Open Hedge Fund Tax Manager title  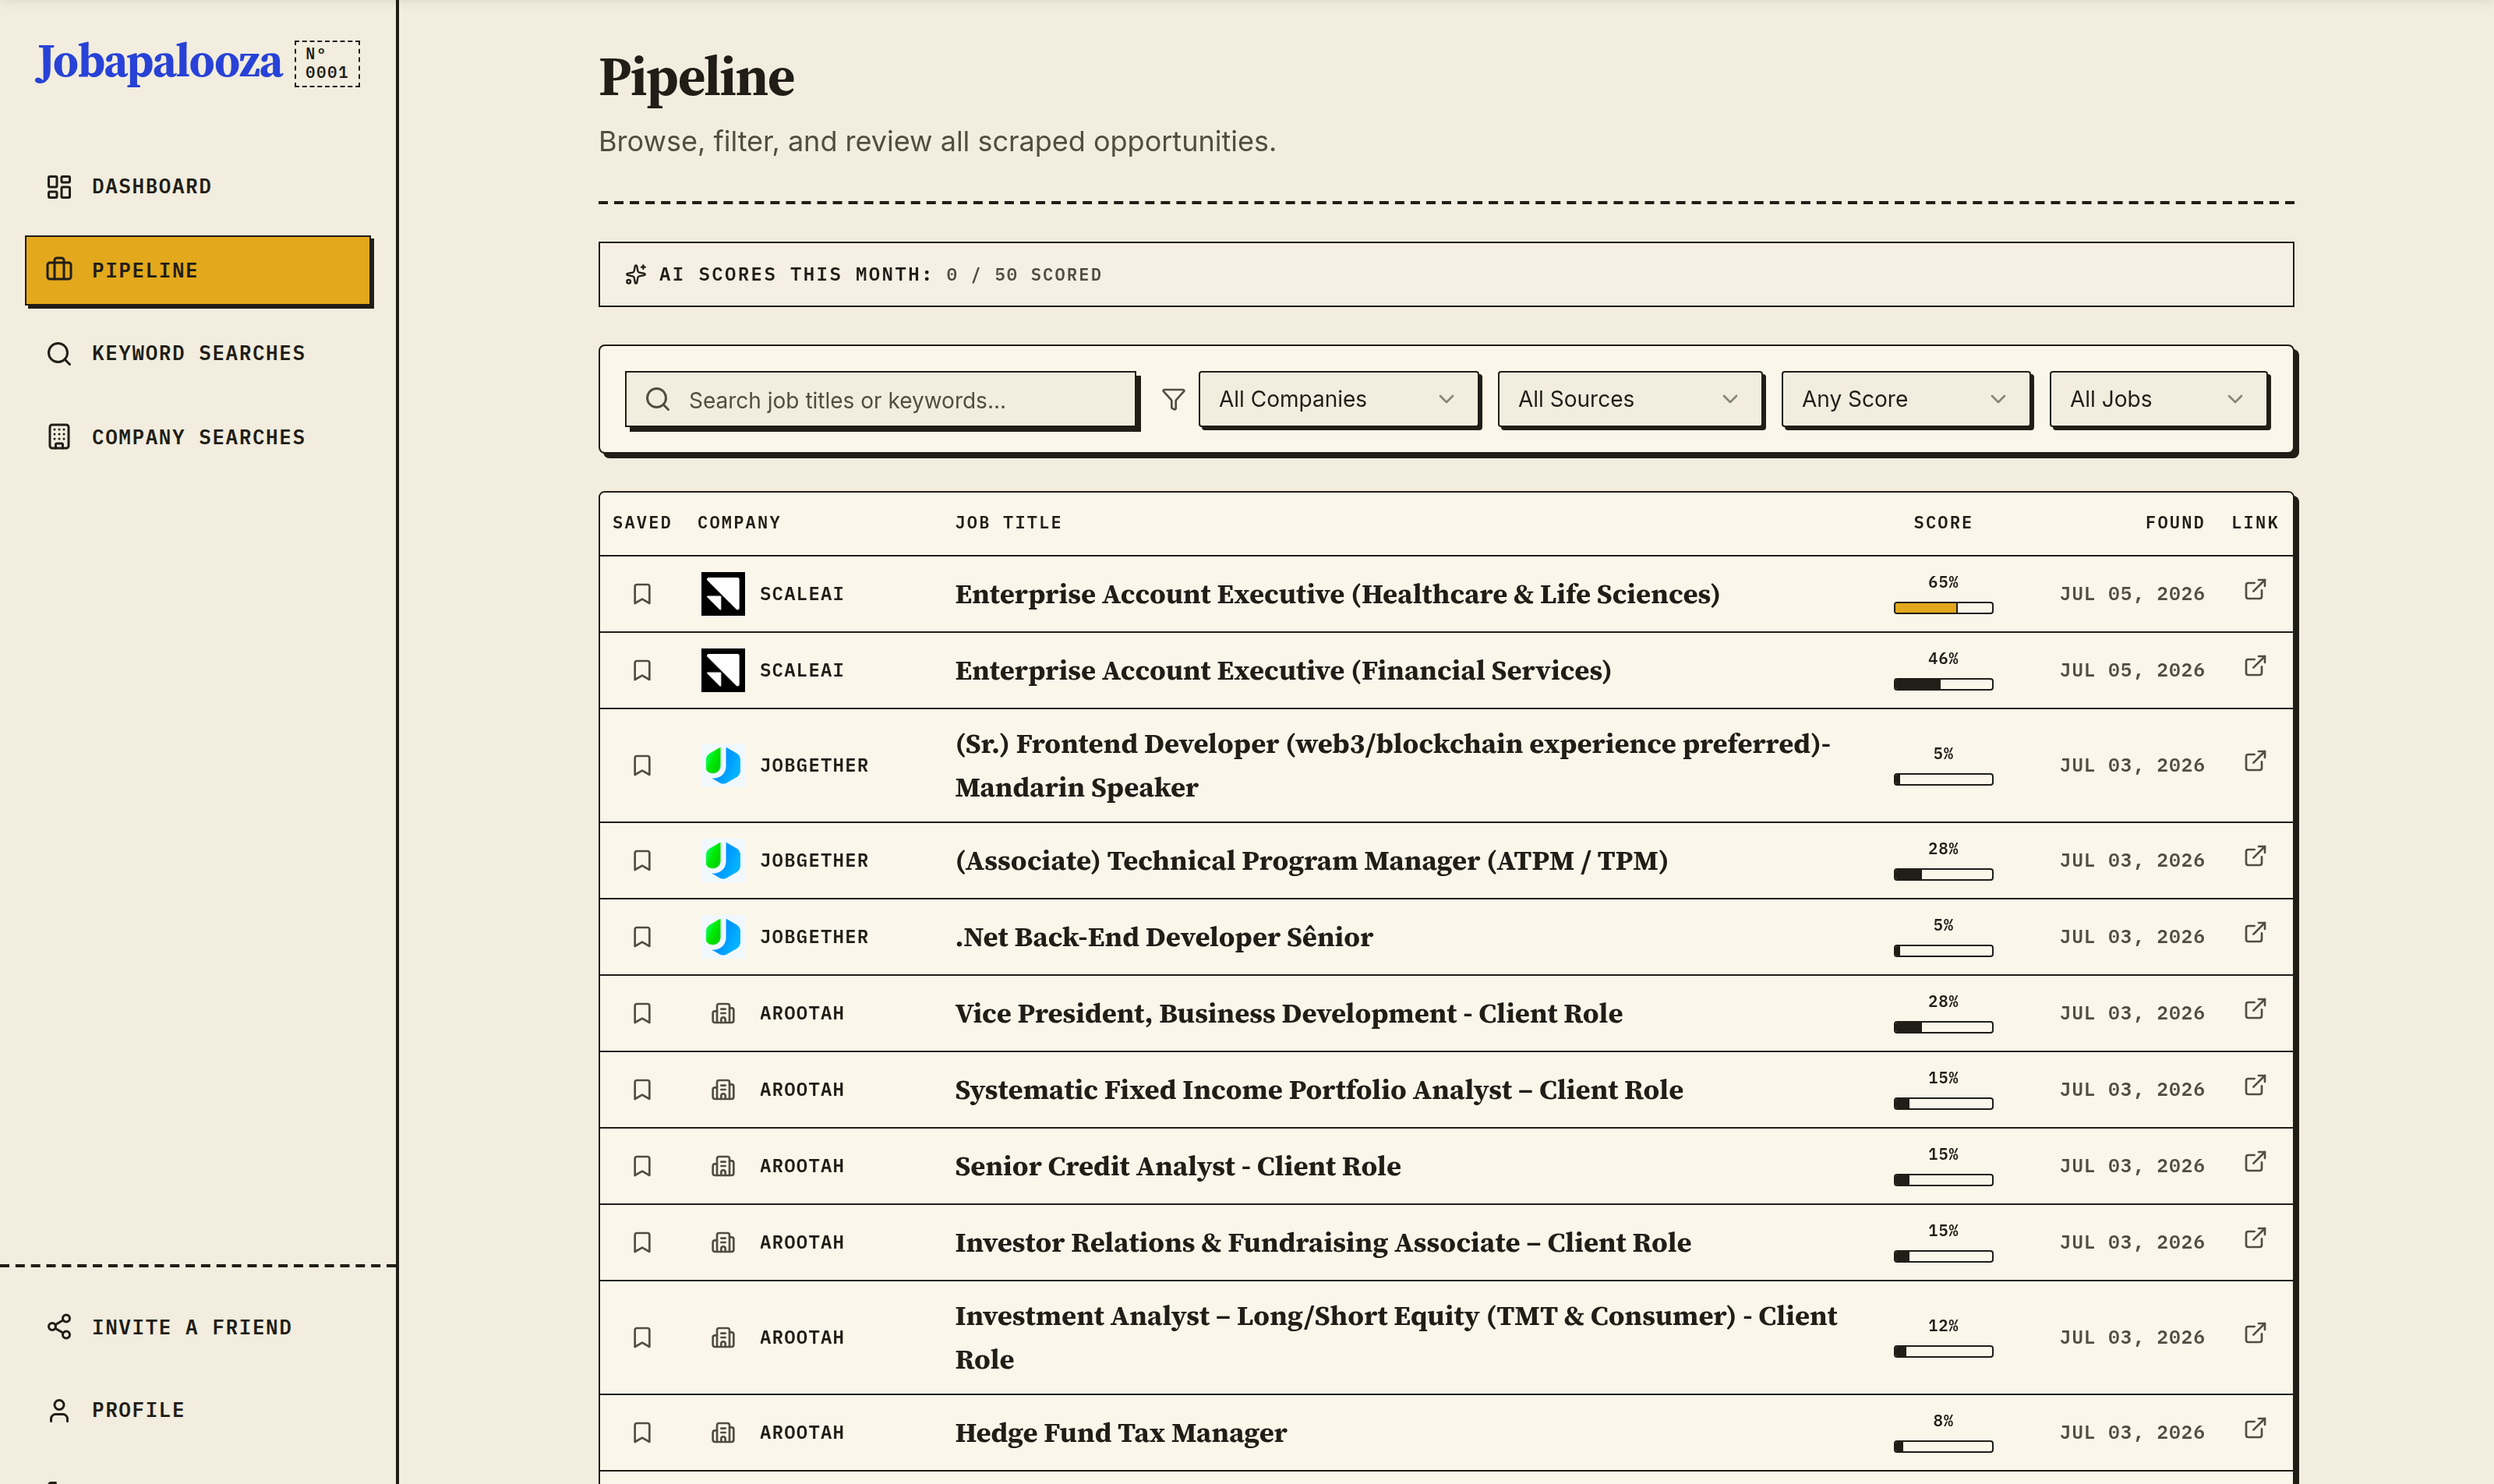[x=1121, y=1433]
